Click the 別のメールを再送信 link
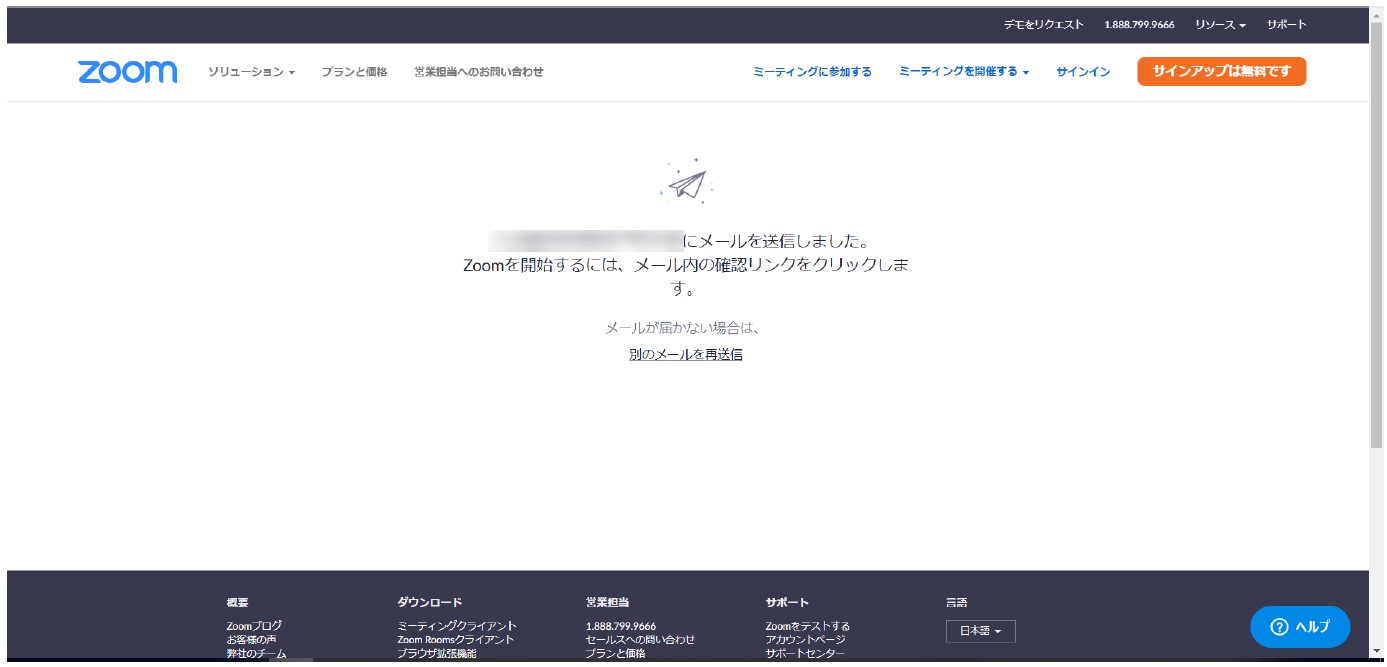 pyautogui.click(x=686, y=354)
